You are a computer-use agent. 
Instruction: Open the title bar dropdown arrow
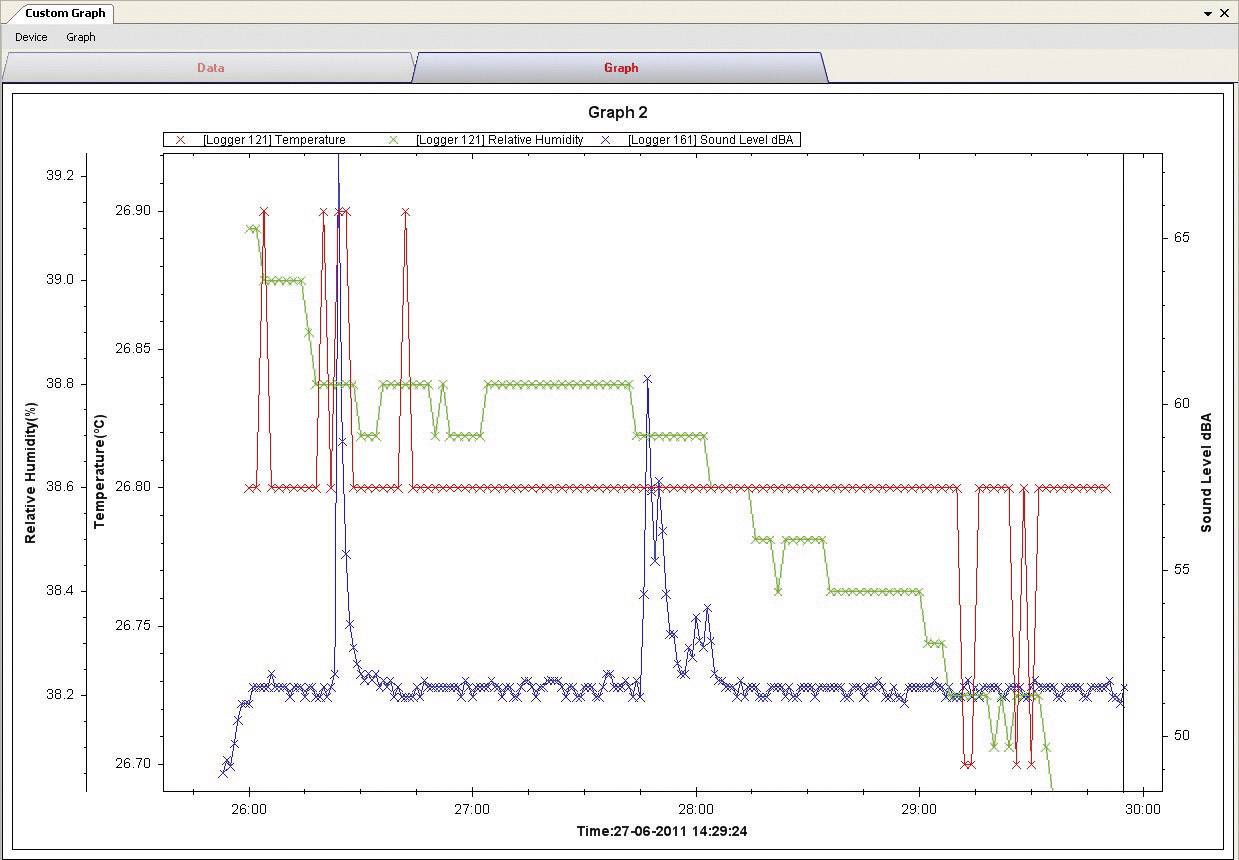[x=1207, y=13]
